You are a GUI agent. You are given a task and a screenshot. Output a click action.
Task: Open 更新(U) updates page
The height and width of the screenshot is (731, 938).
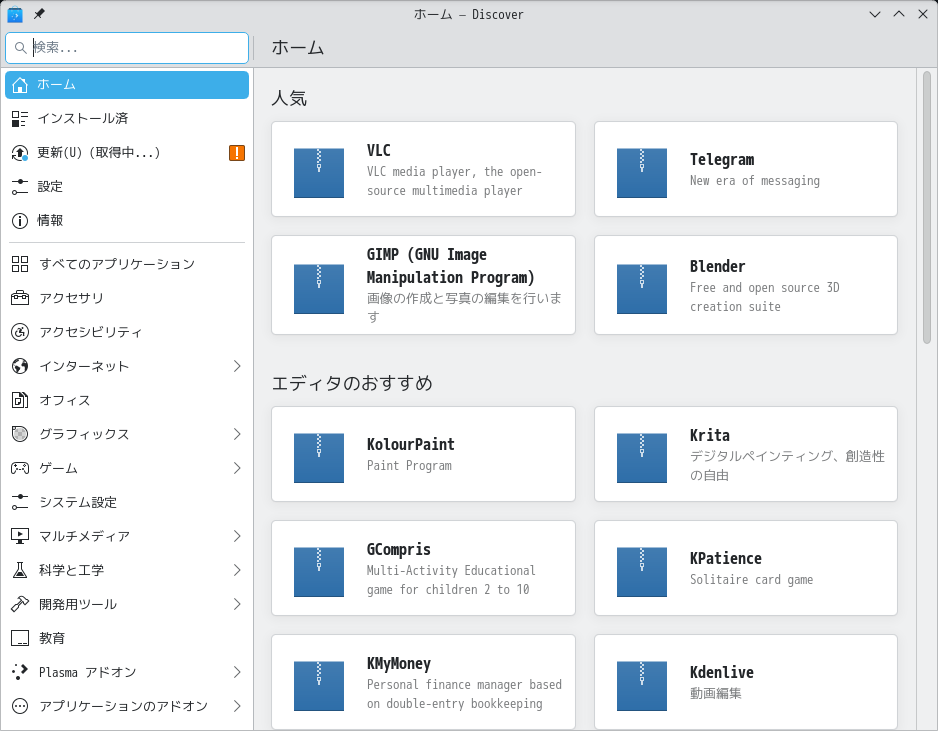tap(127, 153)
